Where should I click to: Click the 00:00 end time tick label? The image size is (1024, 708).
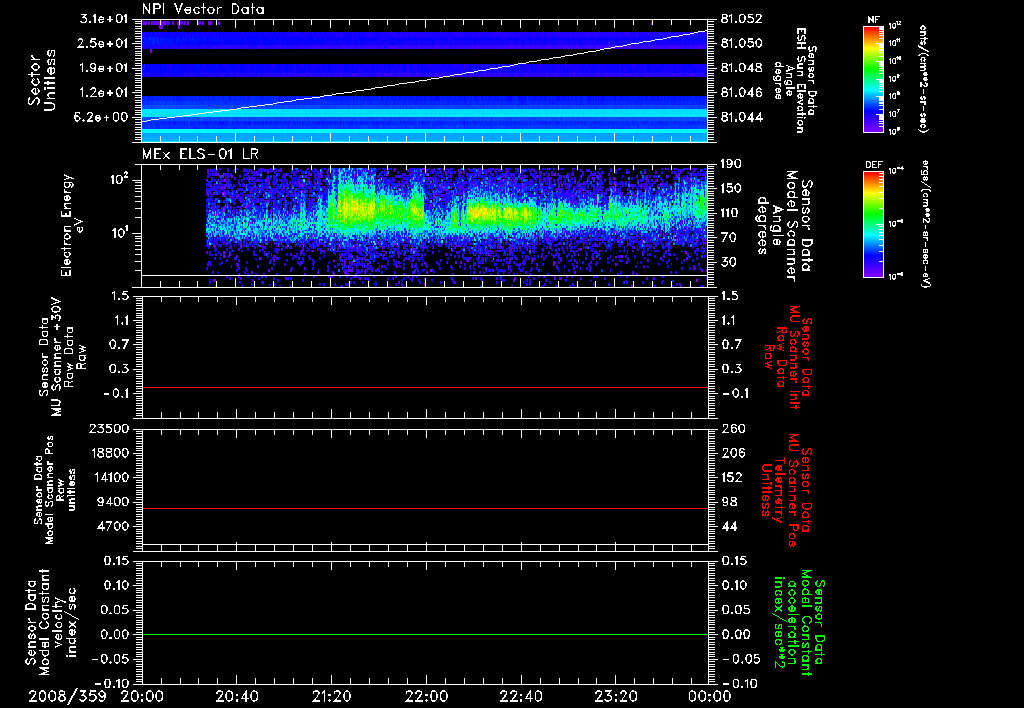click(709, 696)
